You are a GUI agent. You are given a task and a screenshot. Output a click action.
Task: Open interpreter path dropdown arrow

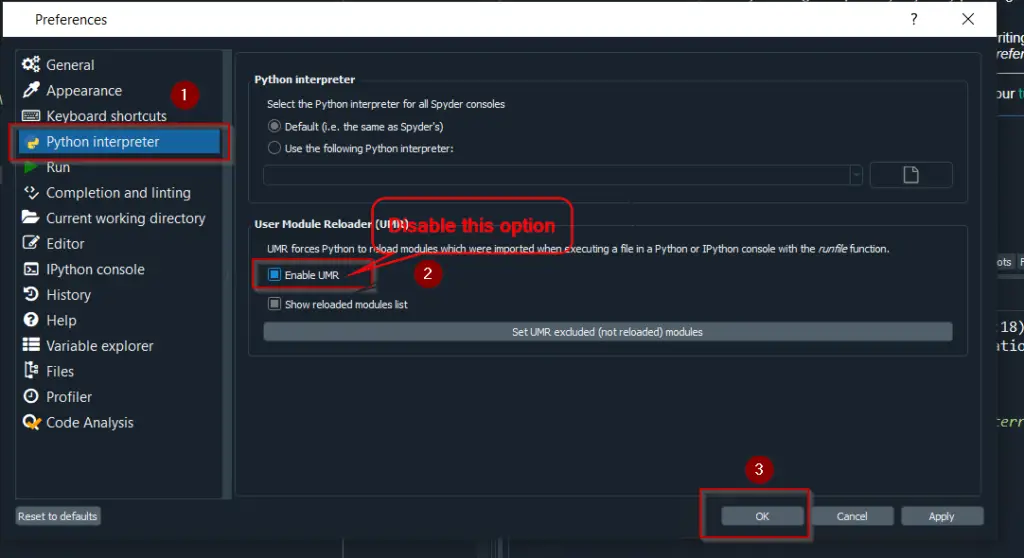click(x=856, y=175)
